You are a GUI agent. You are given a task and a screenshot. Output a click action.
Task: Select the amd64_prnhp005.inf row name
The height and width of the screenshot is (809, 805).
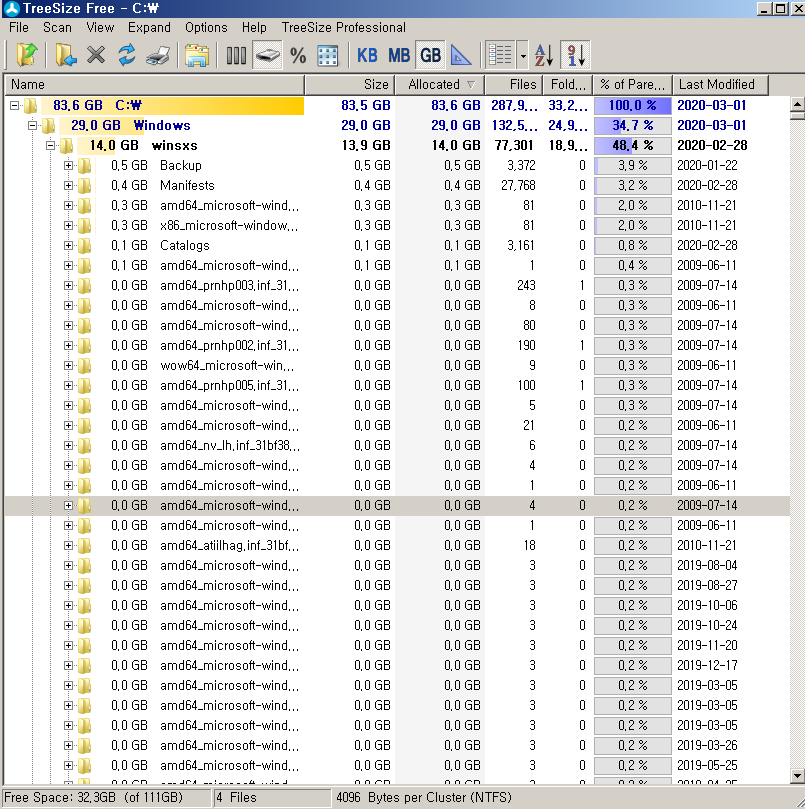click(x=230, y=385)
